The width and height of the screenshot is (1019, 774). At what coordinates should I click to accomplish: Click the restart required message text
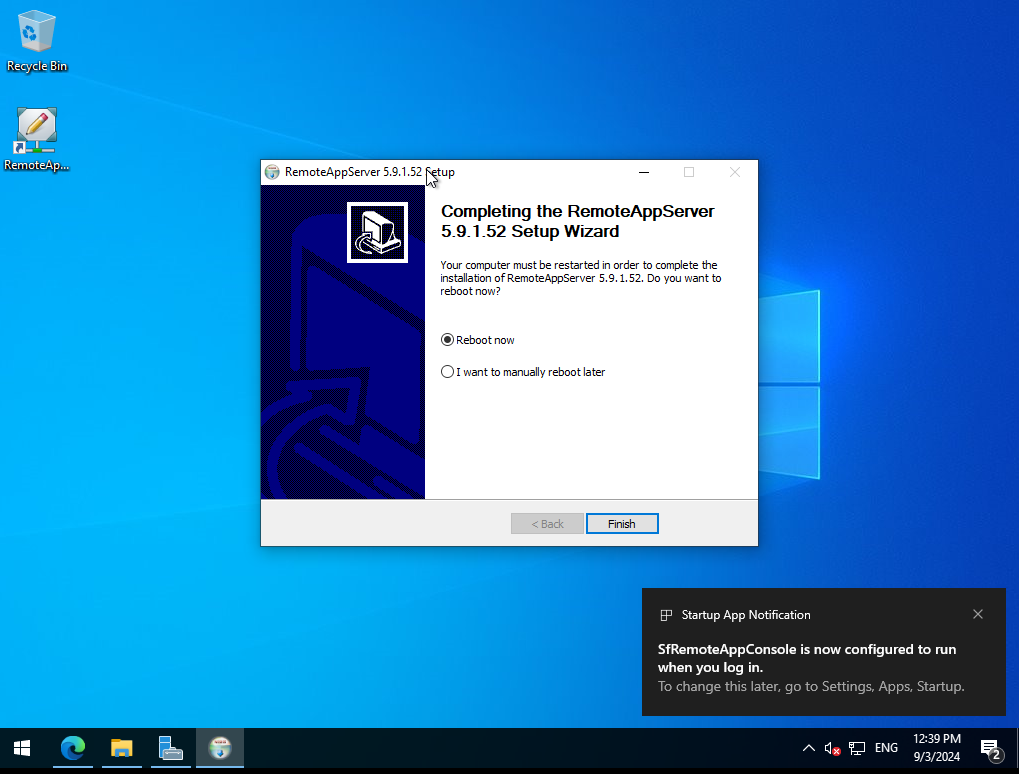tap(580, 278)
